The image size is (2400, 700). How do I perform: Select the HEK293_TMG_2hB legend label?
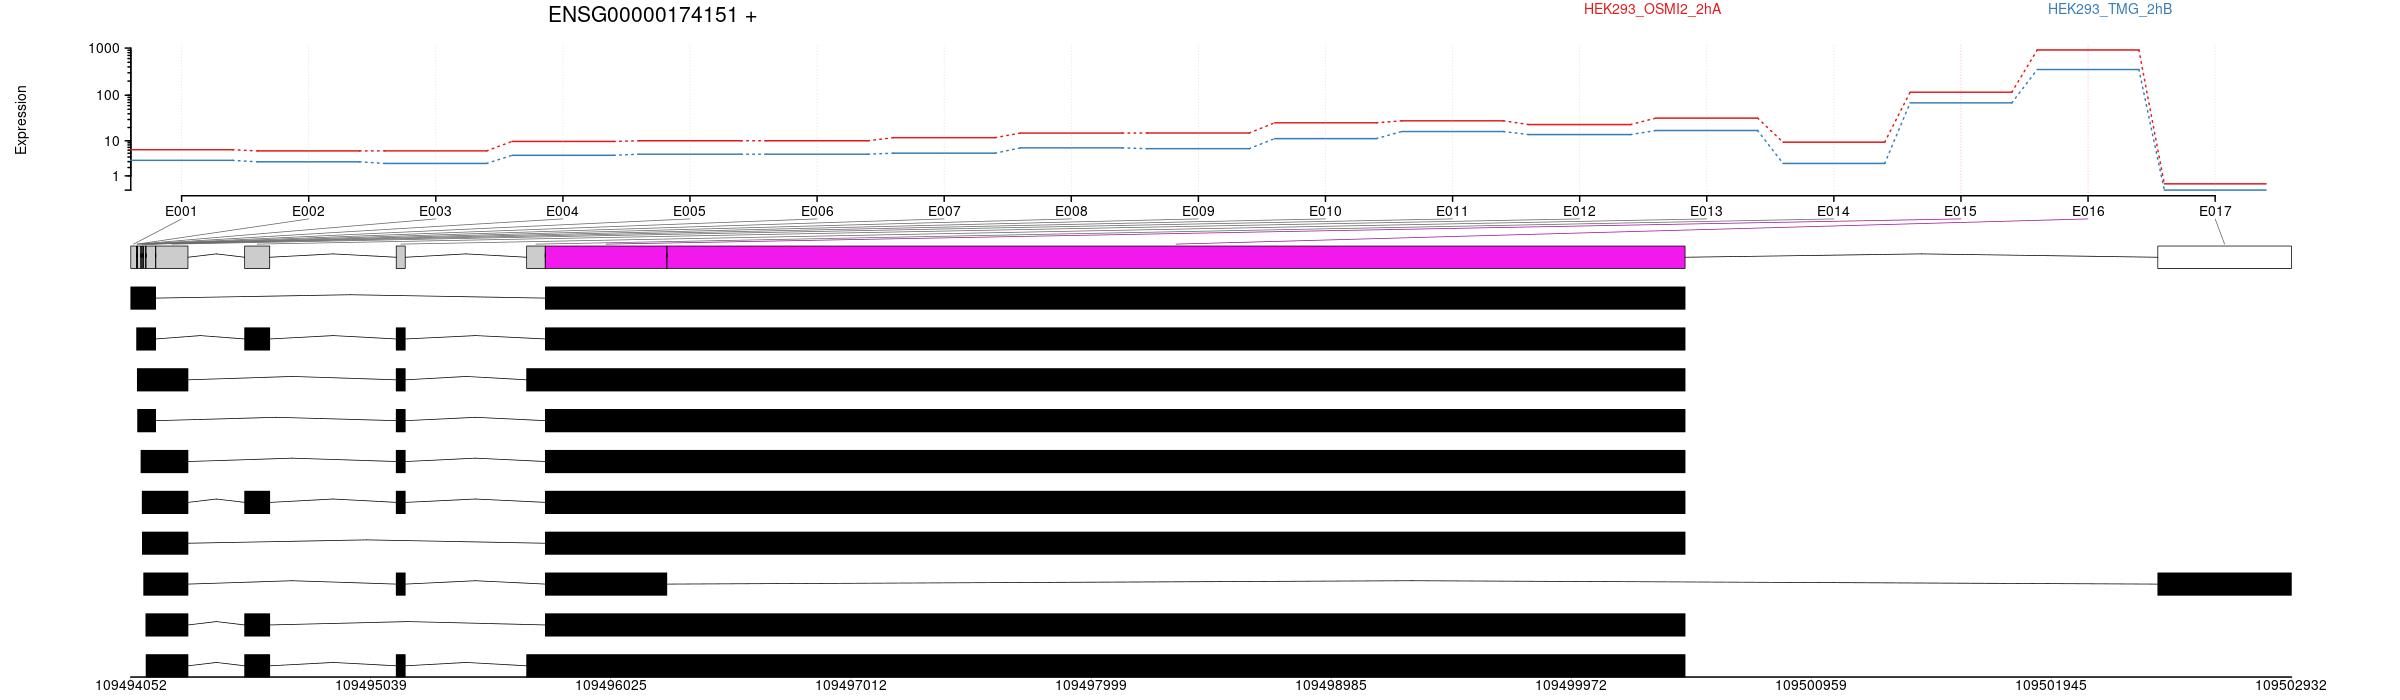pos(2110,9)
